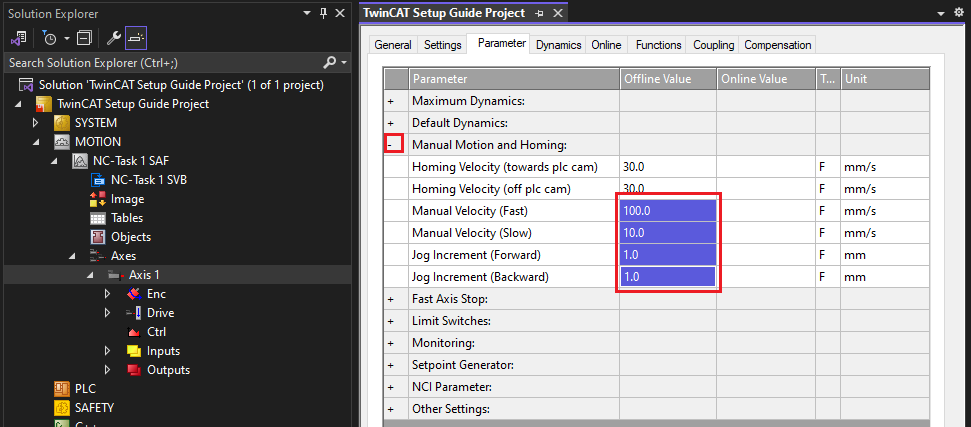Switch to the Online tab

coord(606,45)
